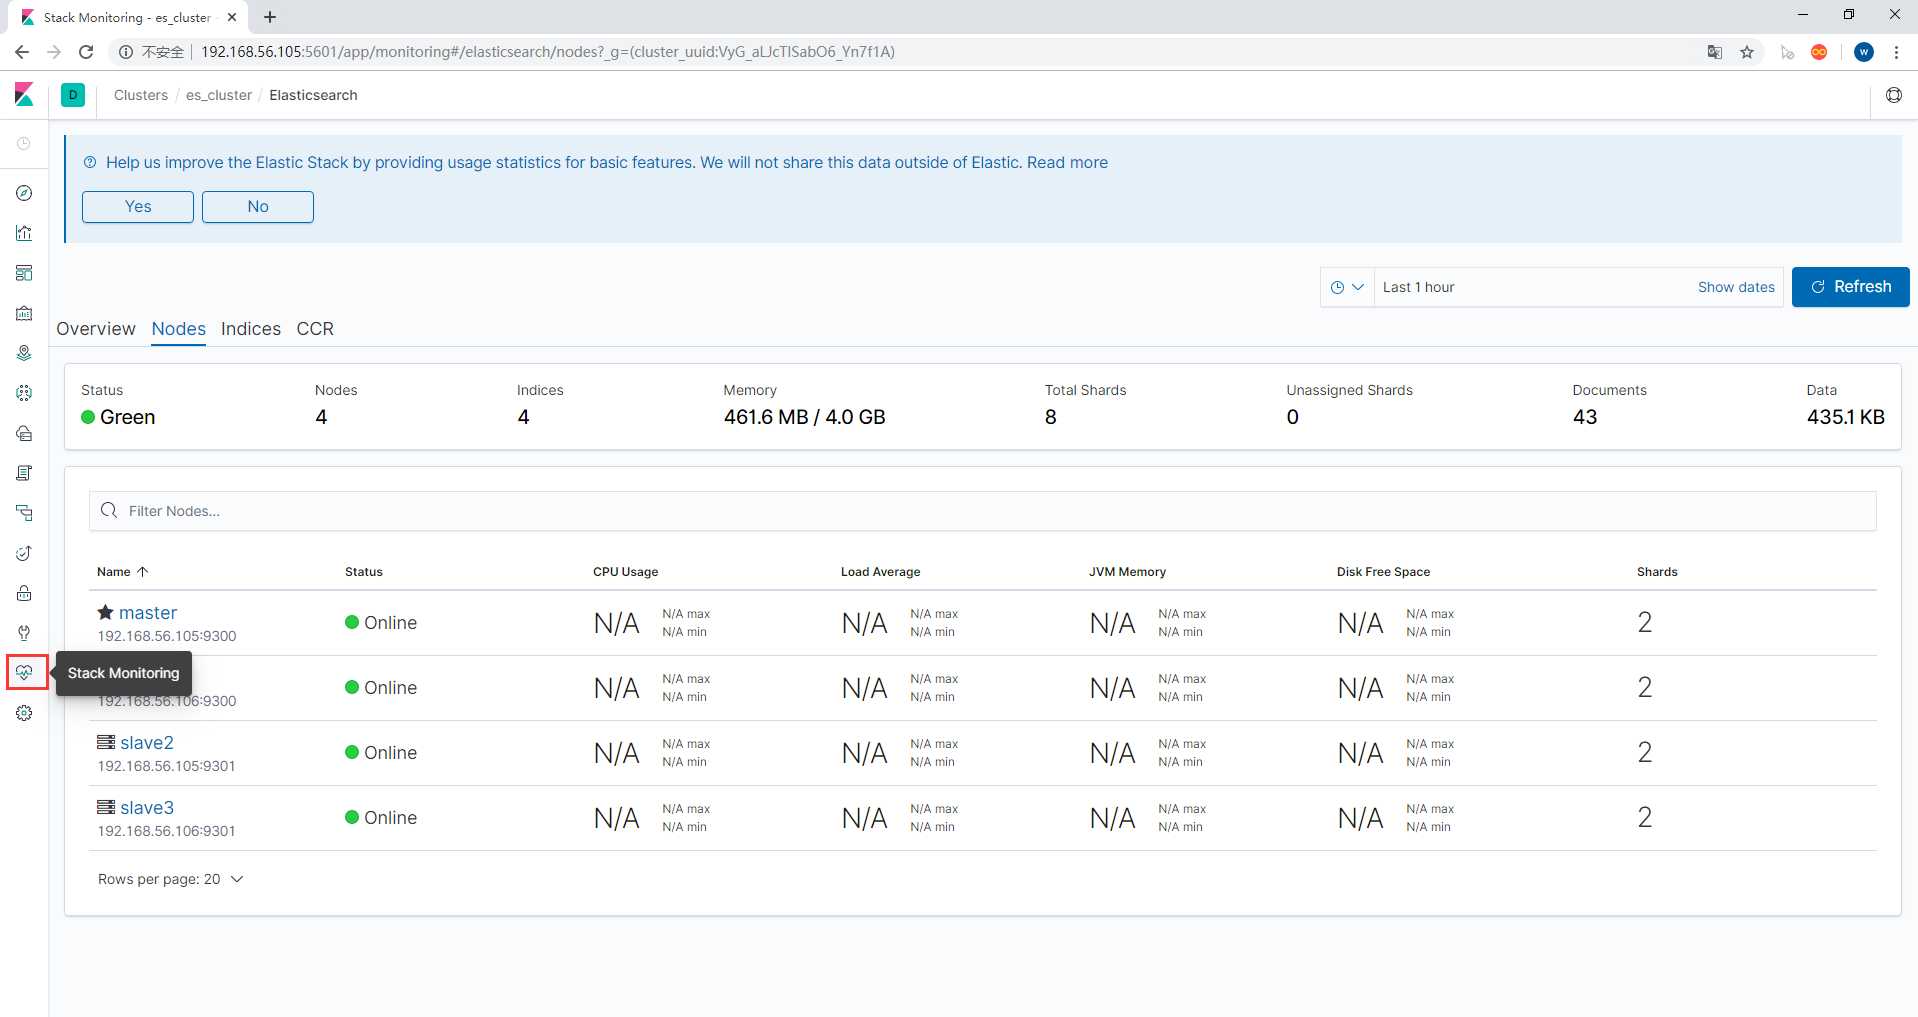Navigate to the es_cluster breadcrumb
This screenshot has width=1918, height=1017.
(219, 95)
